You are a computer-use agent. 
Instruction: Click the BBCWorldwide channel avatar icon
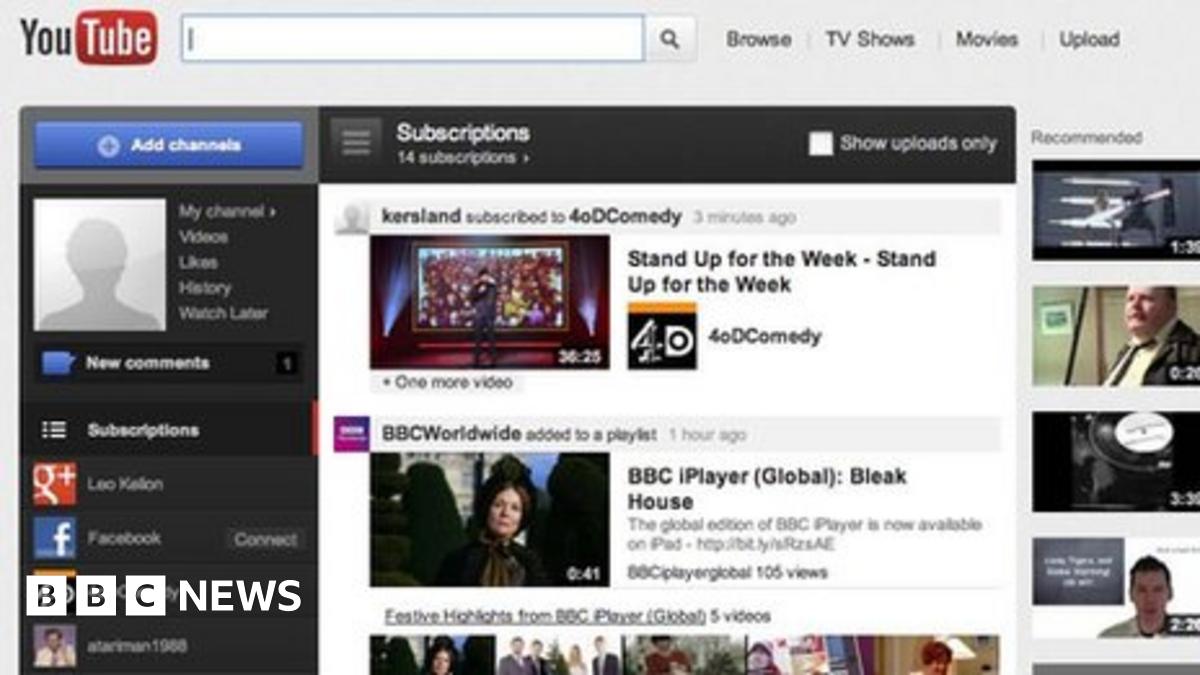(x=351, y=434)
